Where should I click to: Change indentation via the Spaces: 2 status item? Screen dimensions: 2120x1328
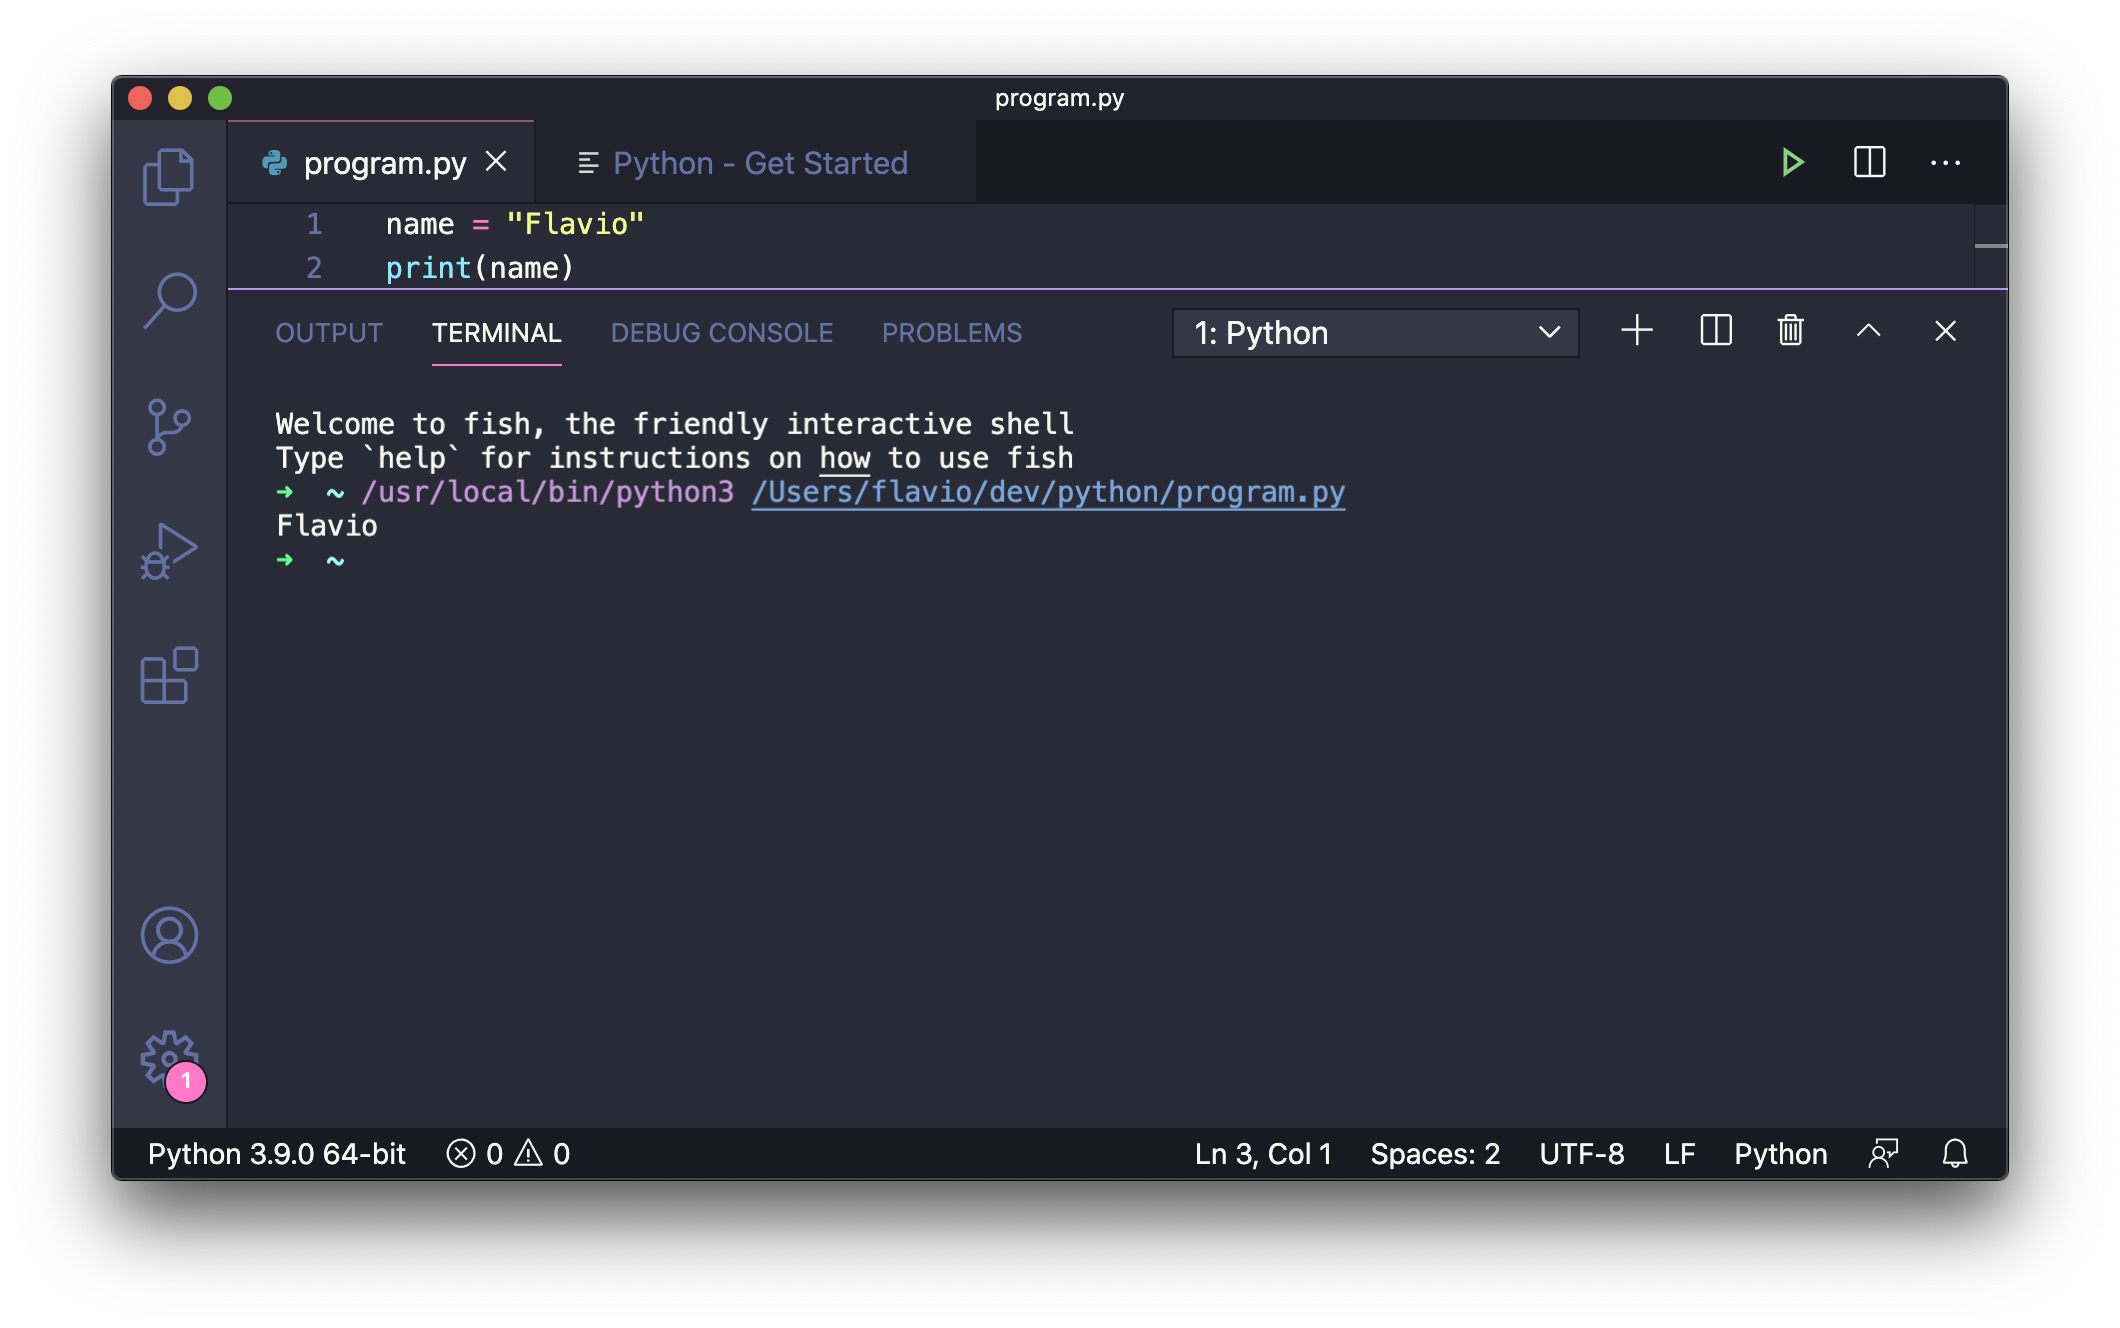point(1436,1154)
